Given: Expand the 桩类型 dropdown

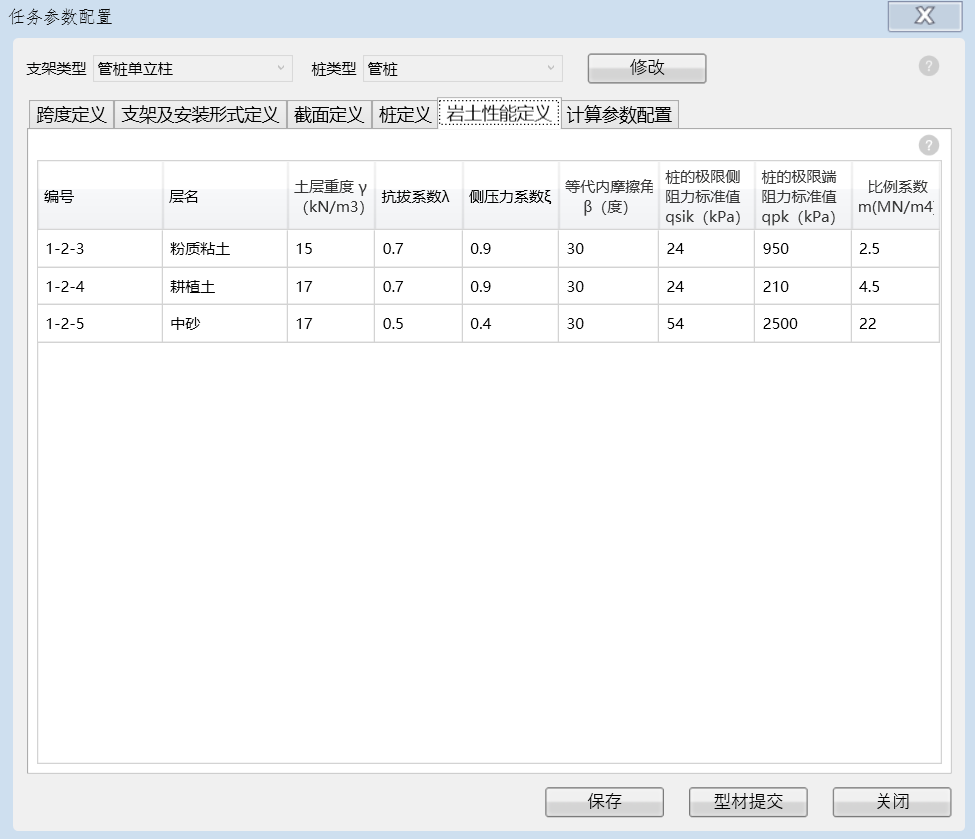Looking at the screenshot, I should click(x=462, y=69).
